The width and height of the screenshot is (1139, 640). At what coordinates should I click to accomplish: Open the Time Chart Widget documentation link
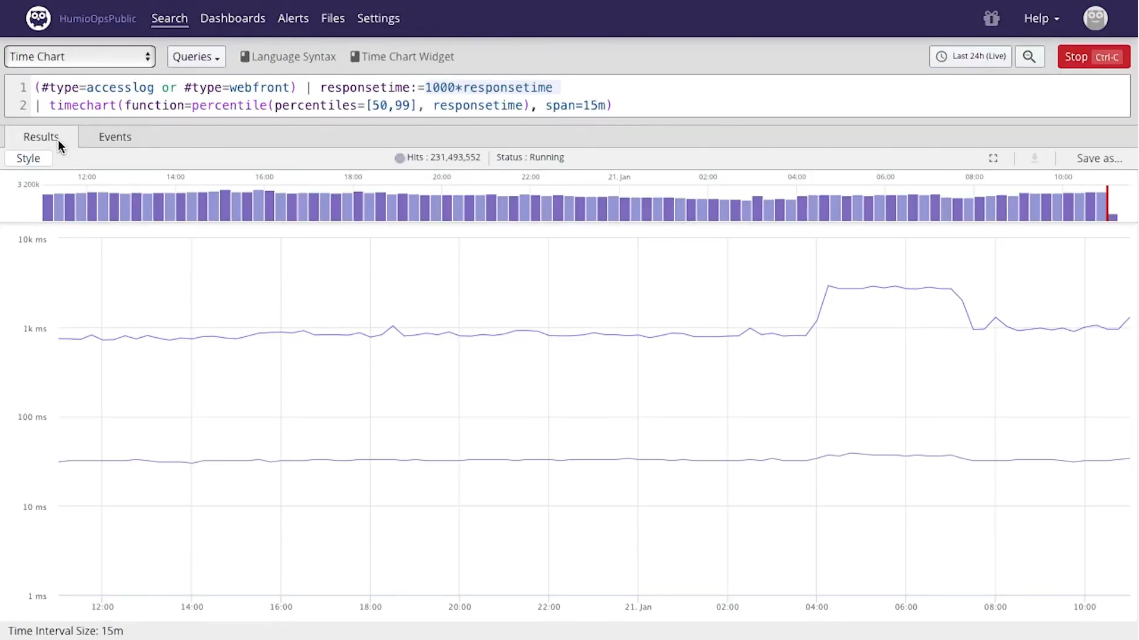[402, 57]
